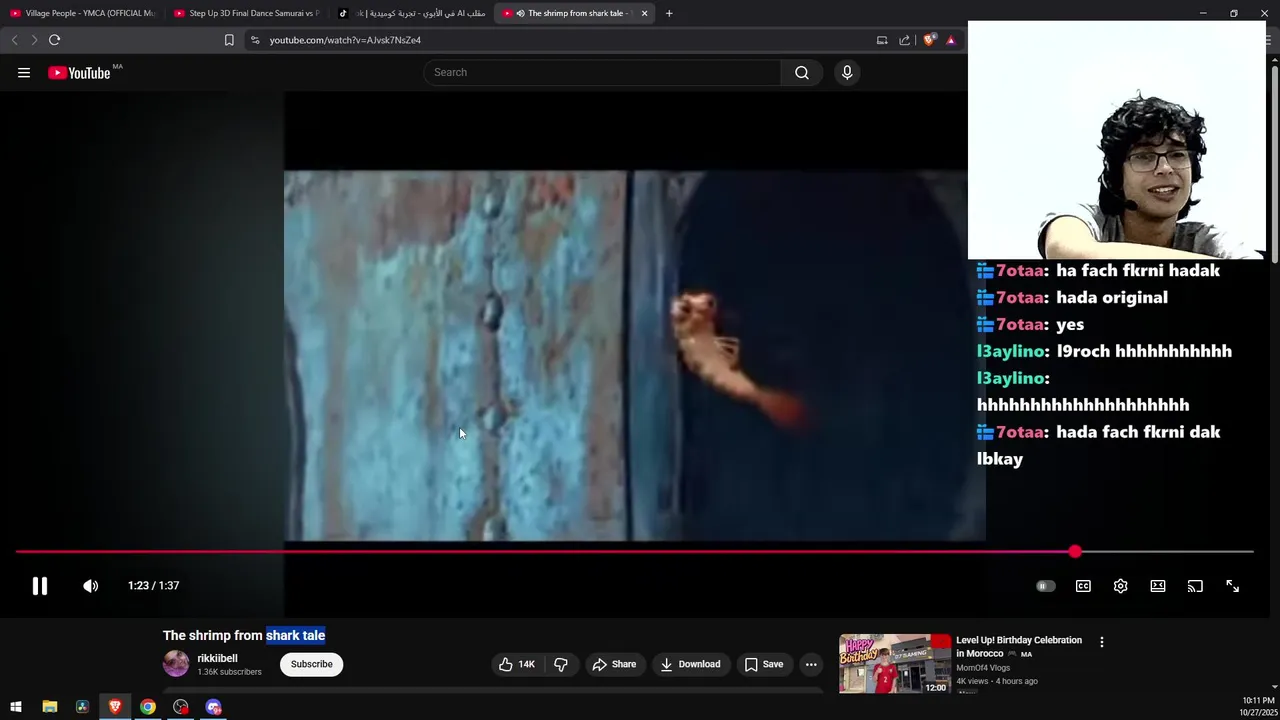Go back in the browser
Screen dimensions: 1280x720
tap(14, 40)
